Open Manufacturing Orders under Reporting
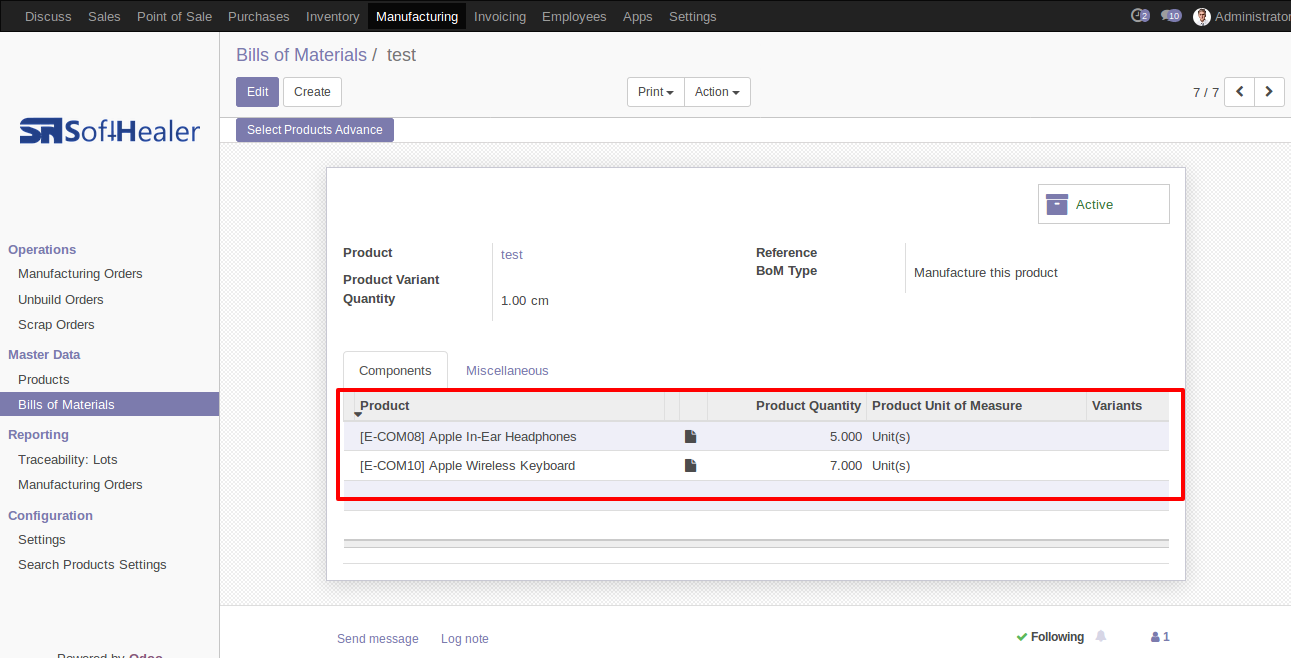 pos(80,484)
